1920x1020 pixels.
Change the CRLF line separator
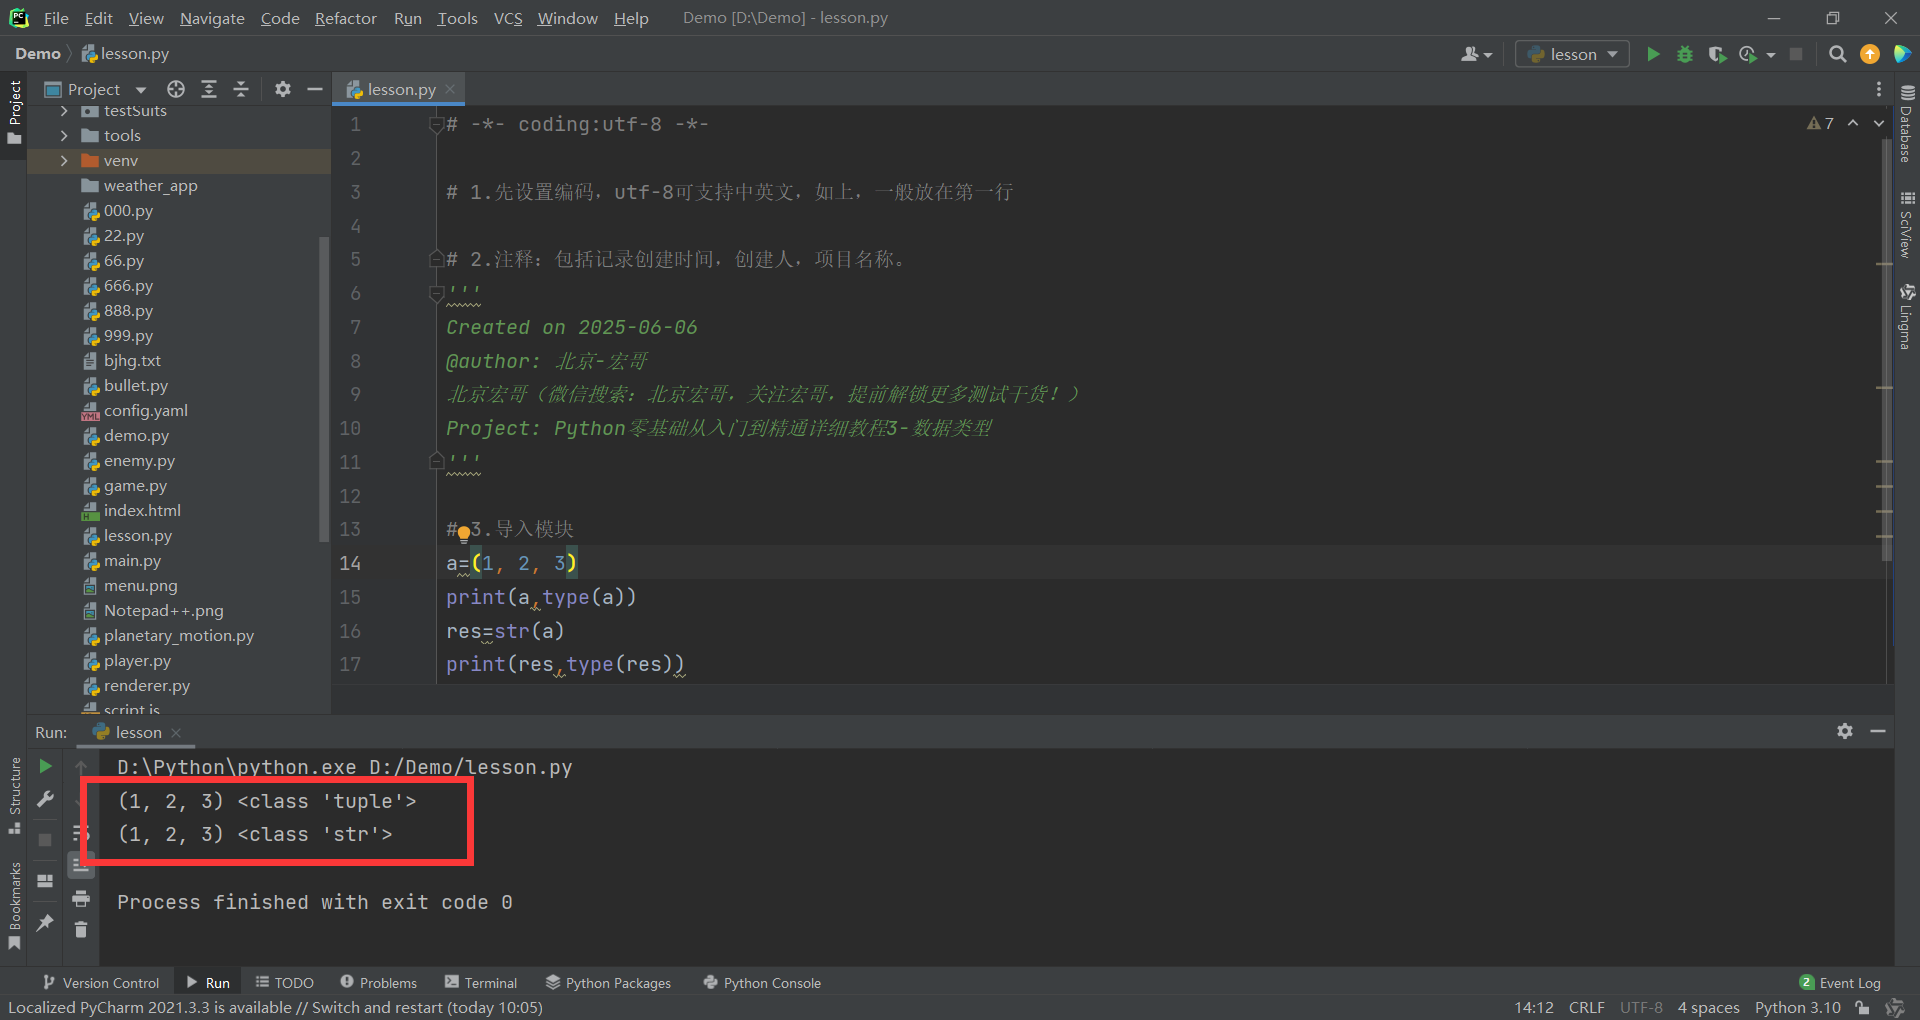[1586, 1007]
